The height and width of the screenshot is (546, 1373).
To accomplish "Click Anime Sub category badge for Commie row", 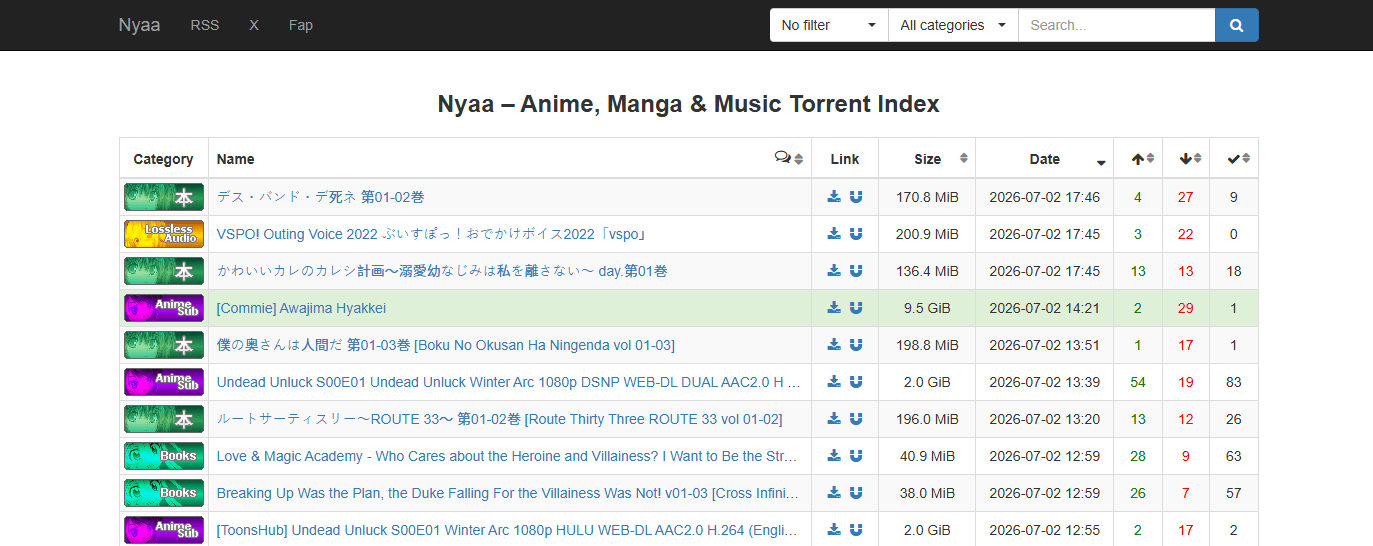I will coord(164,308).
